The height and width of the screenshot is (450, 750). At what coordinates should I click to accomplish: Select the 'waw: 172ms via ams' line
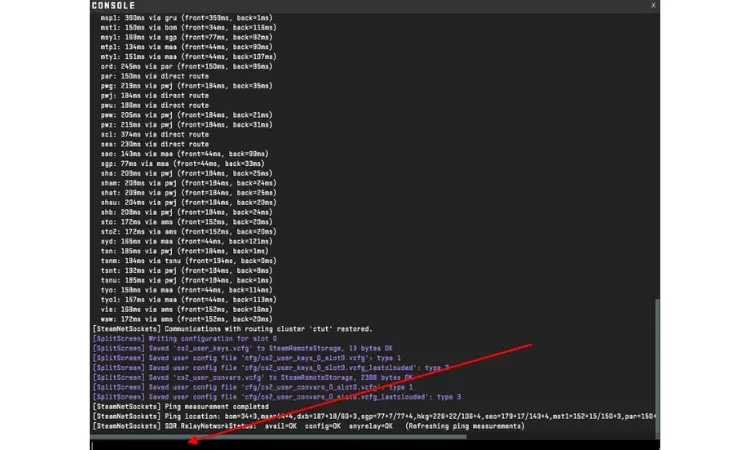click(x=187, y=319)
